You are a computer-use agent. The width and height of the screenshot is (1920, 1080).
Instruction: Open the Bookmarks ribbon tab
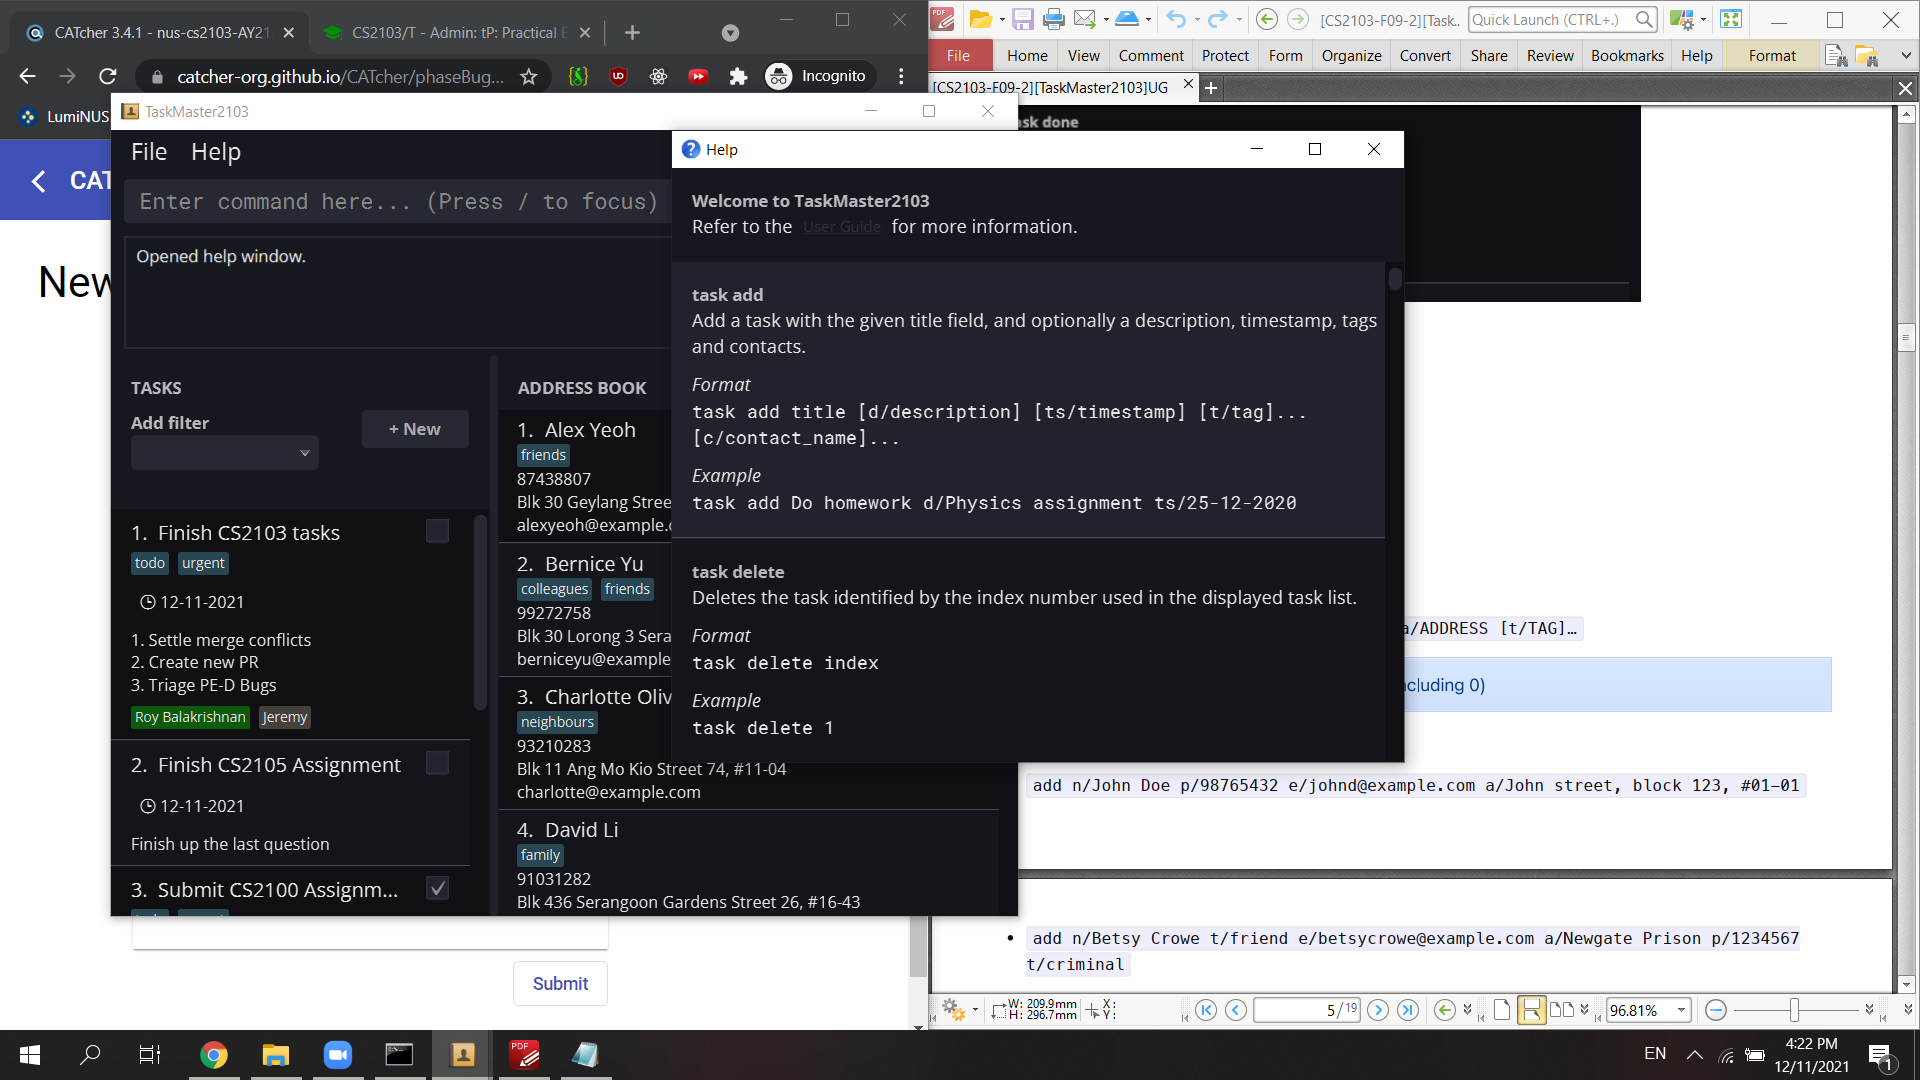pos(1627,56)
